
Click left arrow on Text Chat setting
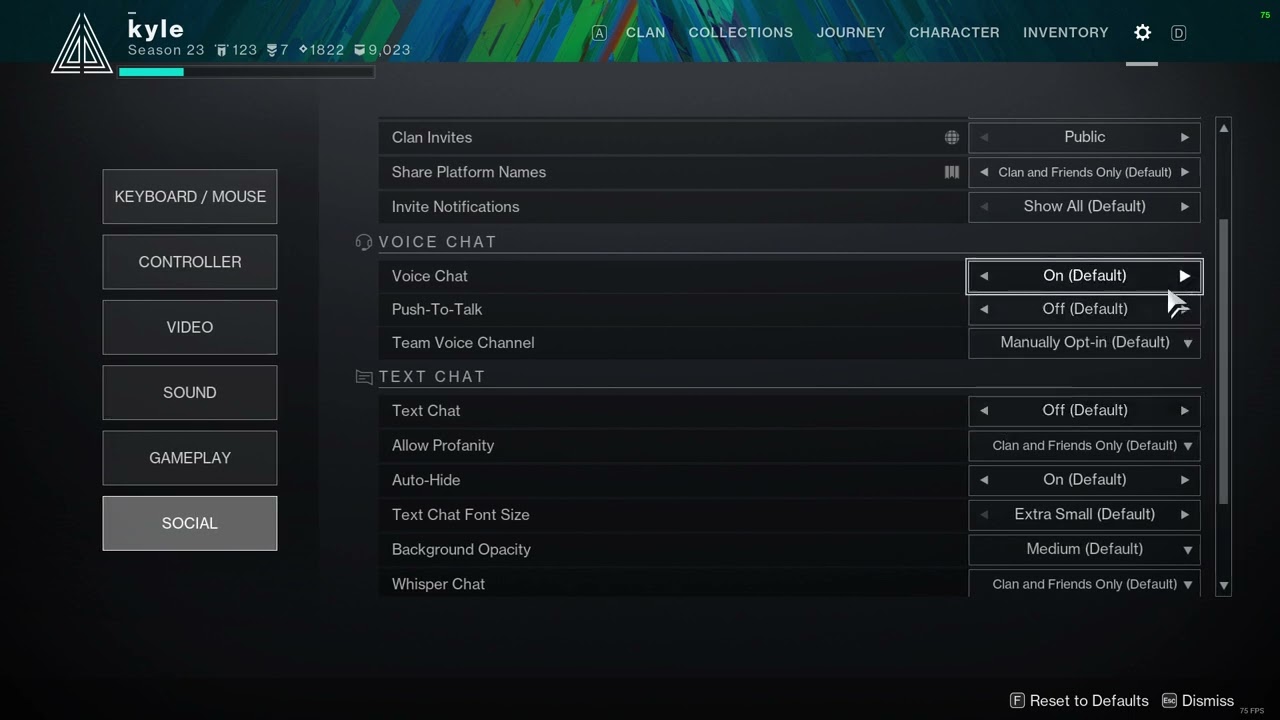point(984,411)
